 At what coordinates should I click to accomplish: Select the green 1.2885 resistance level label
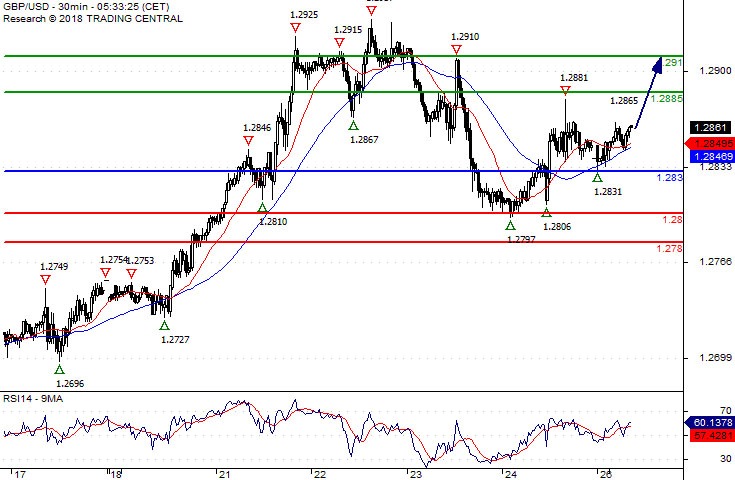pos(667,98)
